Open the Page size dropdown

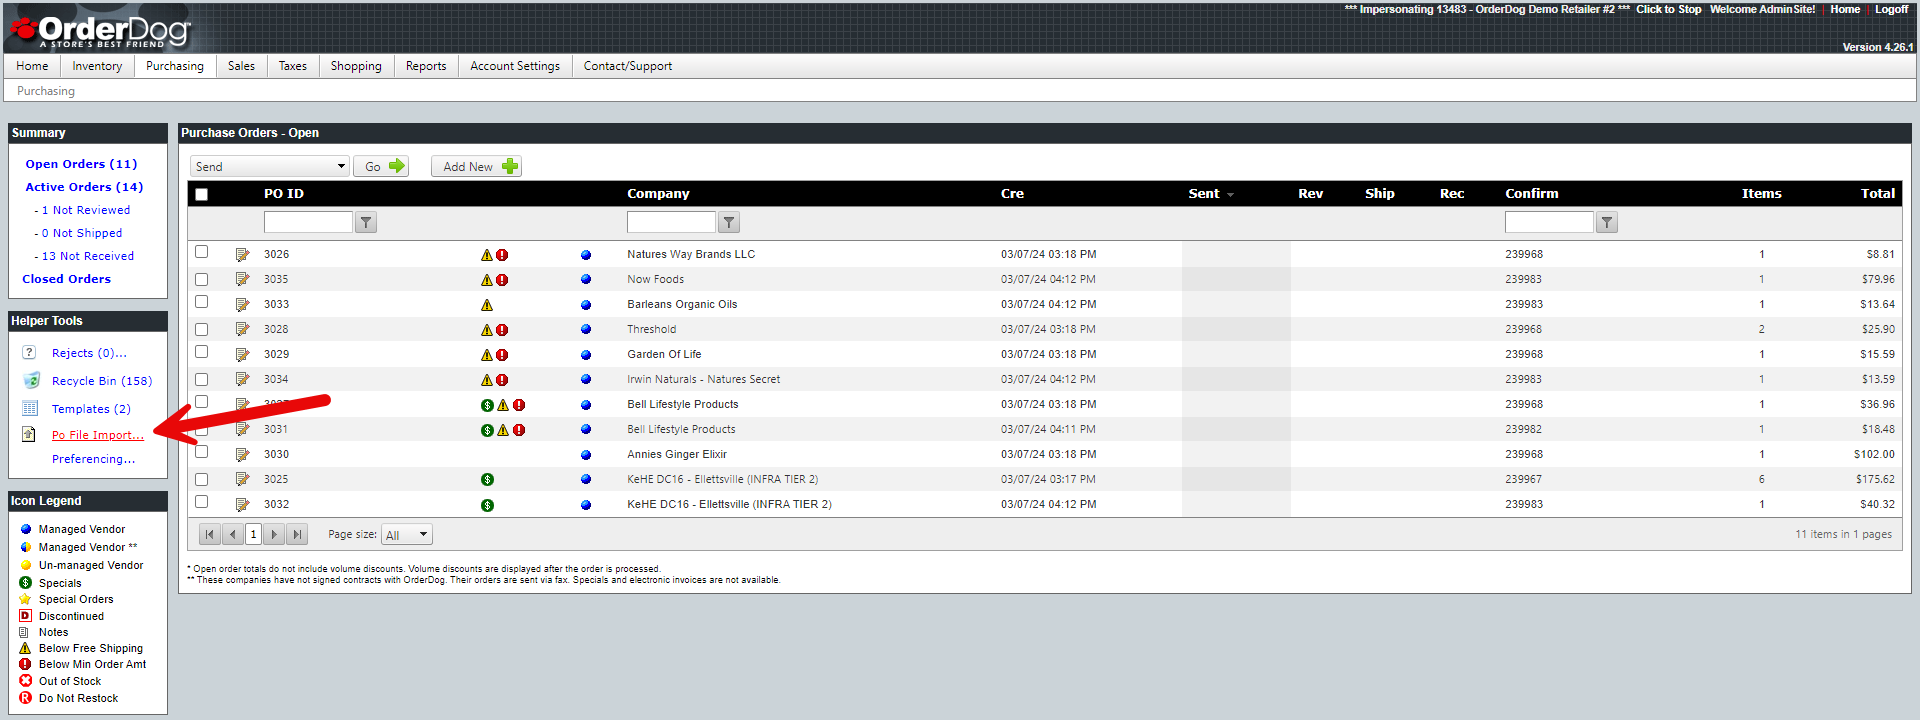[407, 535]
